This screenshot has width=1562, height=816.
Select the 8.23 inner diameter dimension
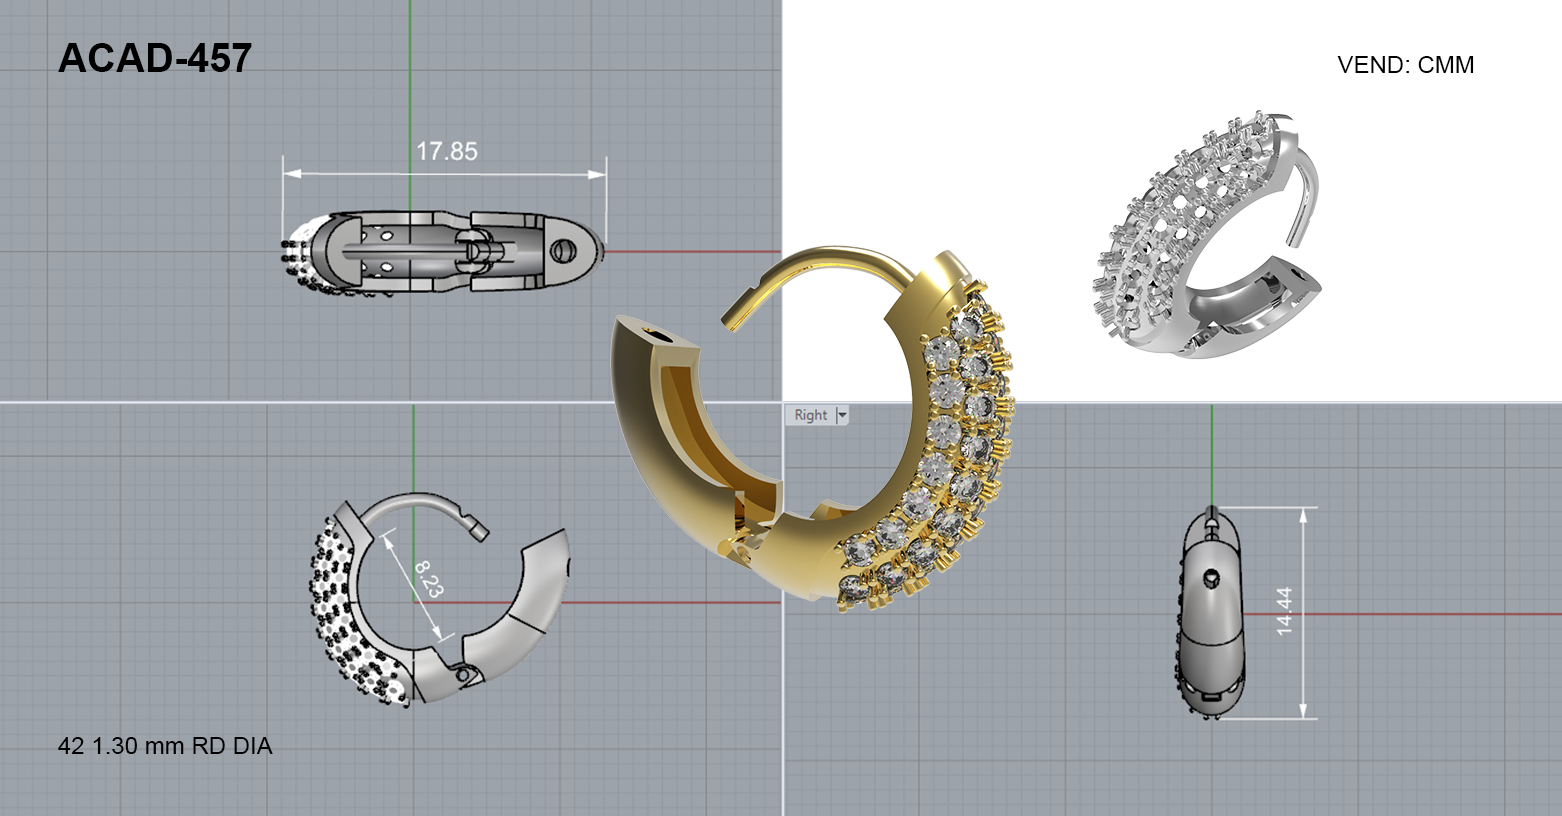(x=428, y=579)
